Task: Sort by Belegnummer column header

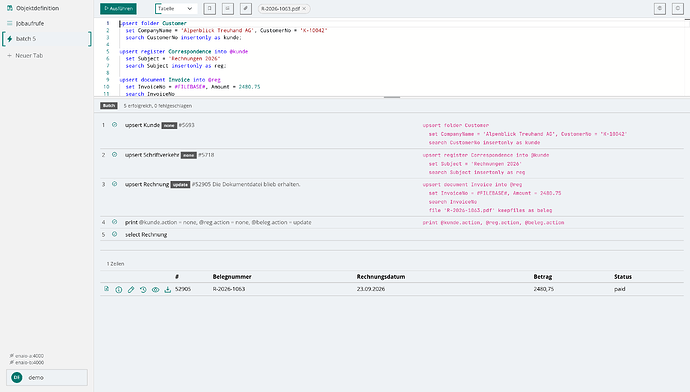Action: coord(232,277)
